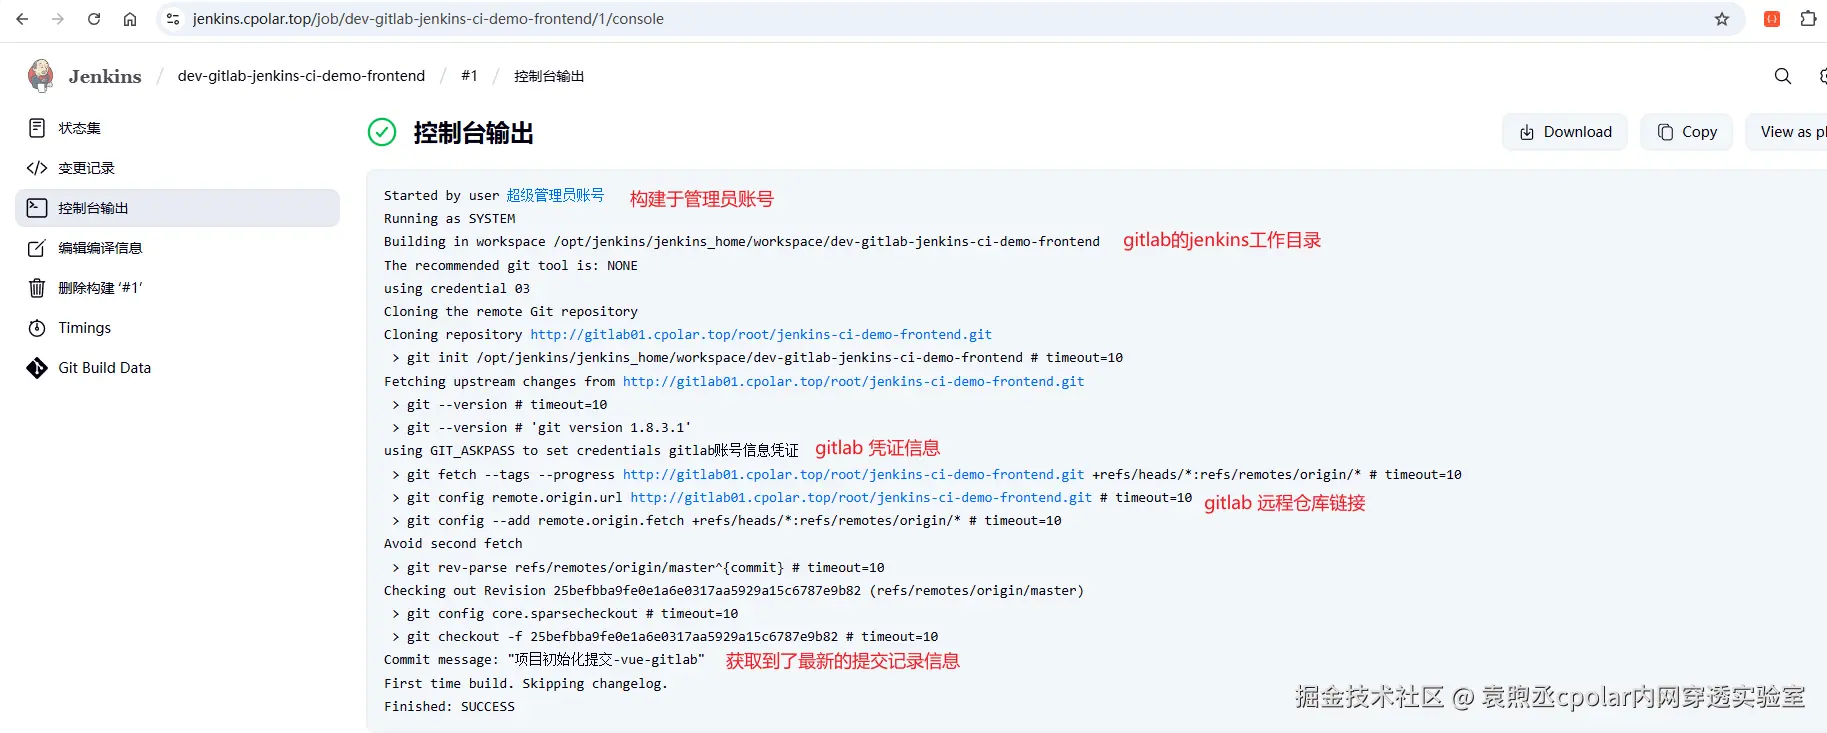This screenshot has width=1827, height=733.
Task: Bookmark this page with star icon
Action: click(1722, 19)
